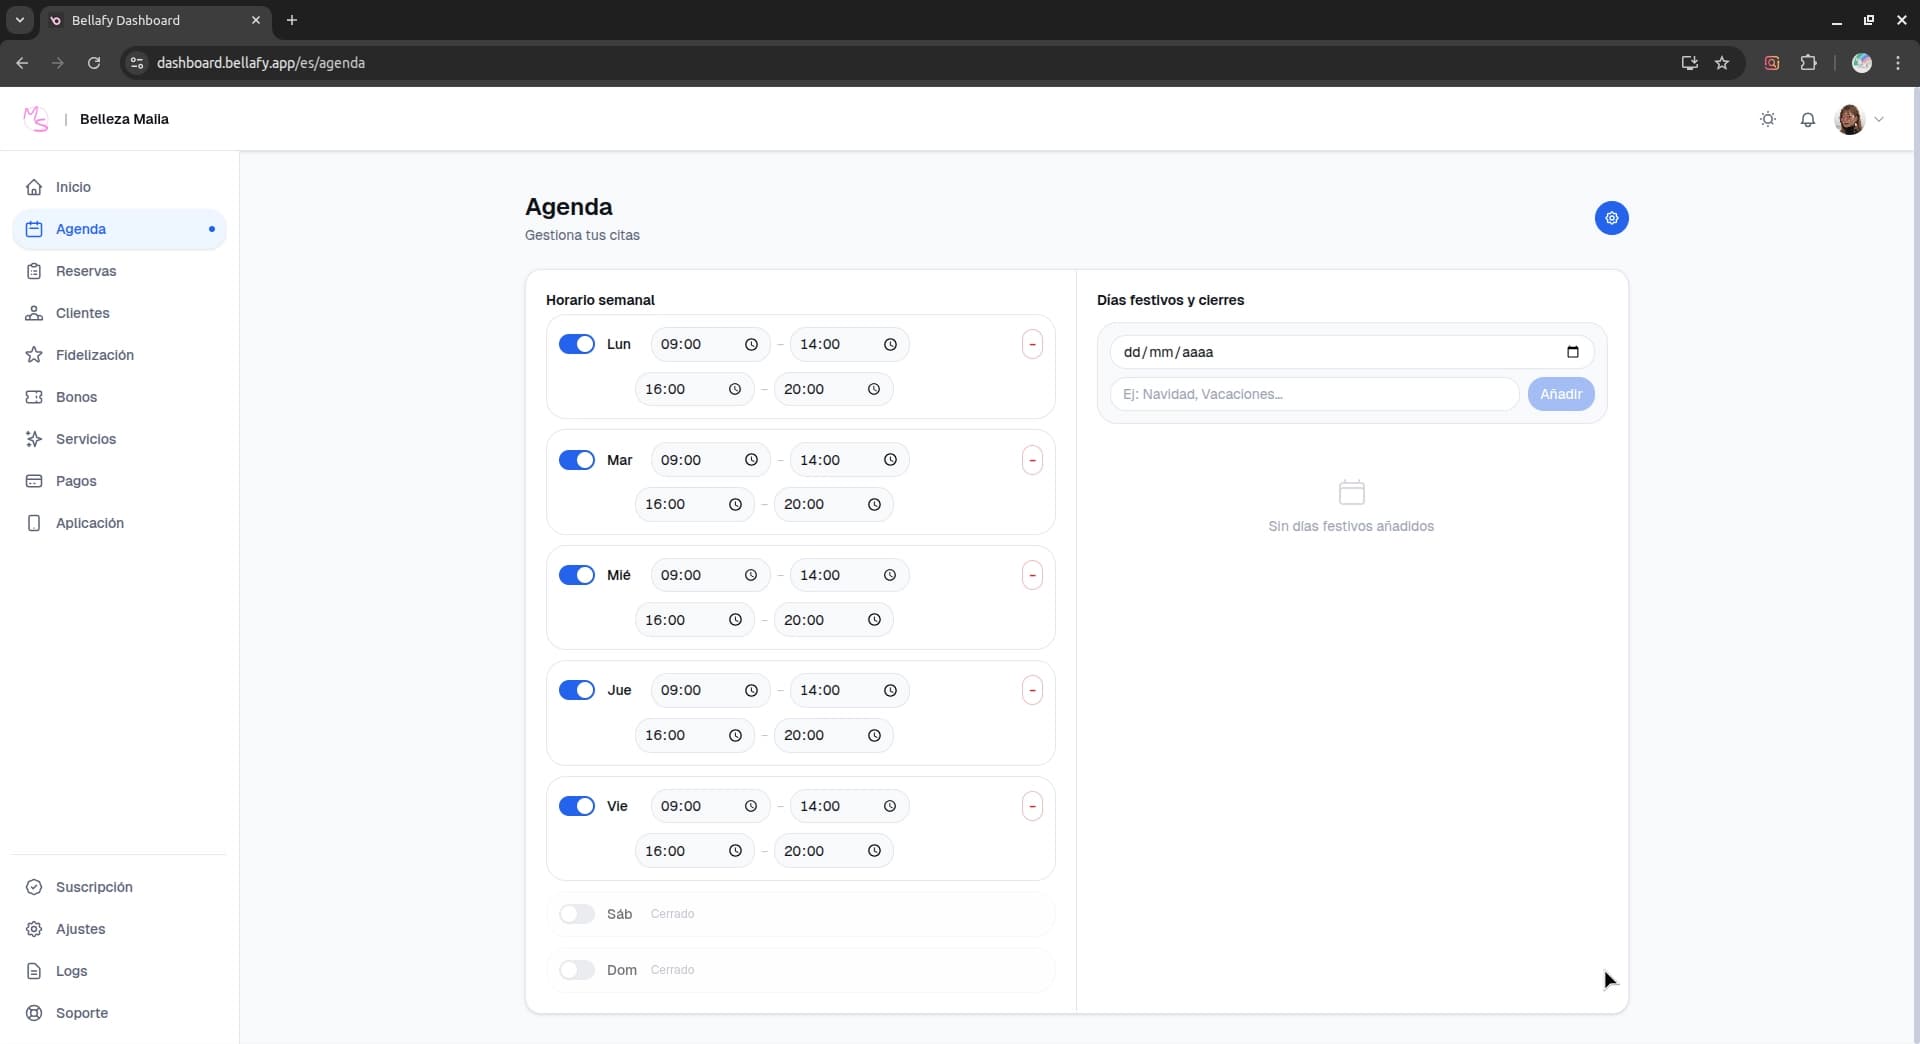Disable the Monday (Lun) schedule toggle

pos(576,345)
